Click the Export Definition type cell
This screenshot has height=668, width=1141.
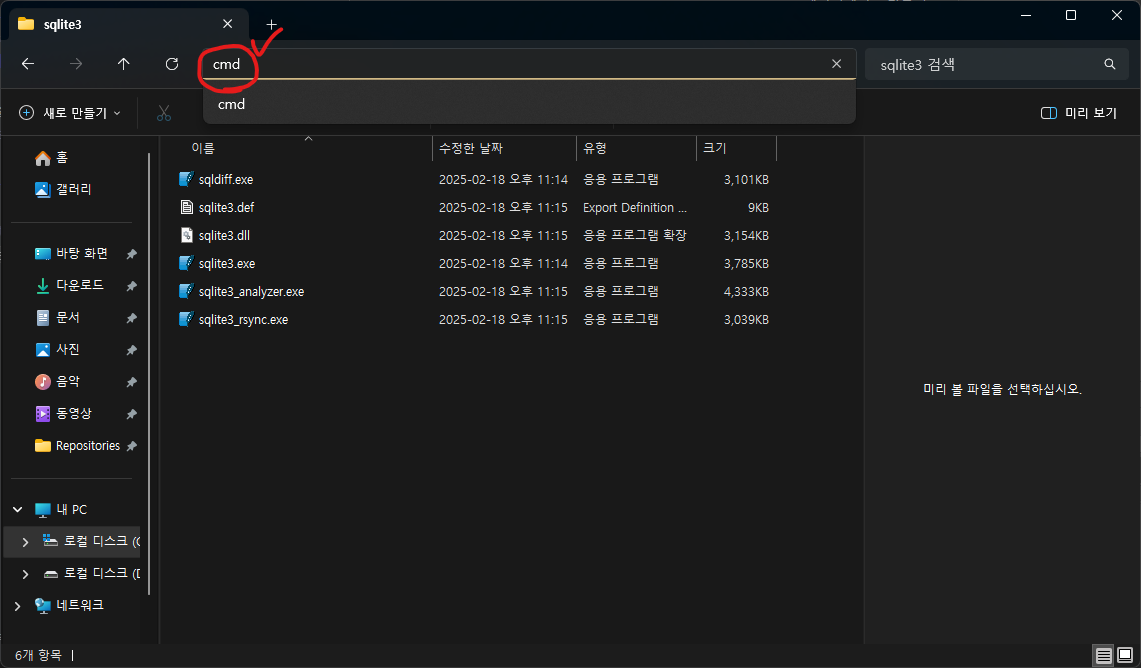[x=635, y=207]
